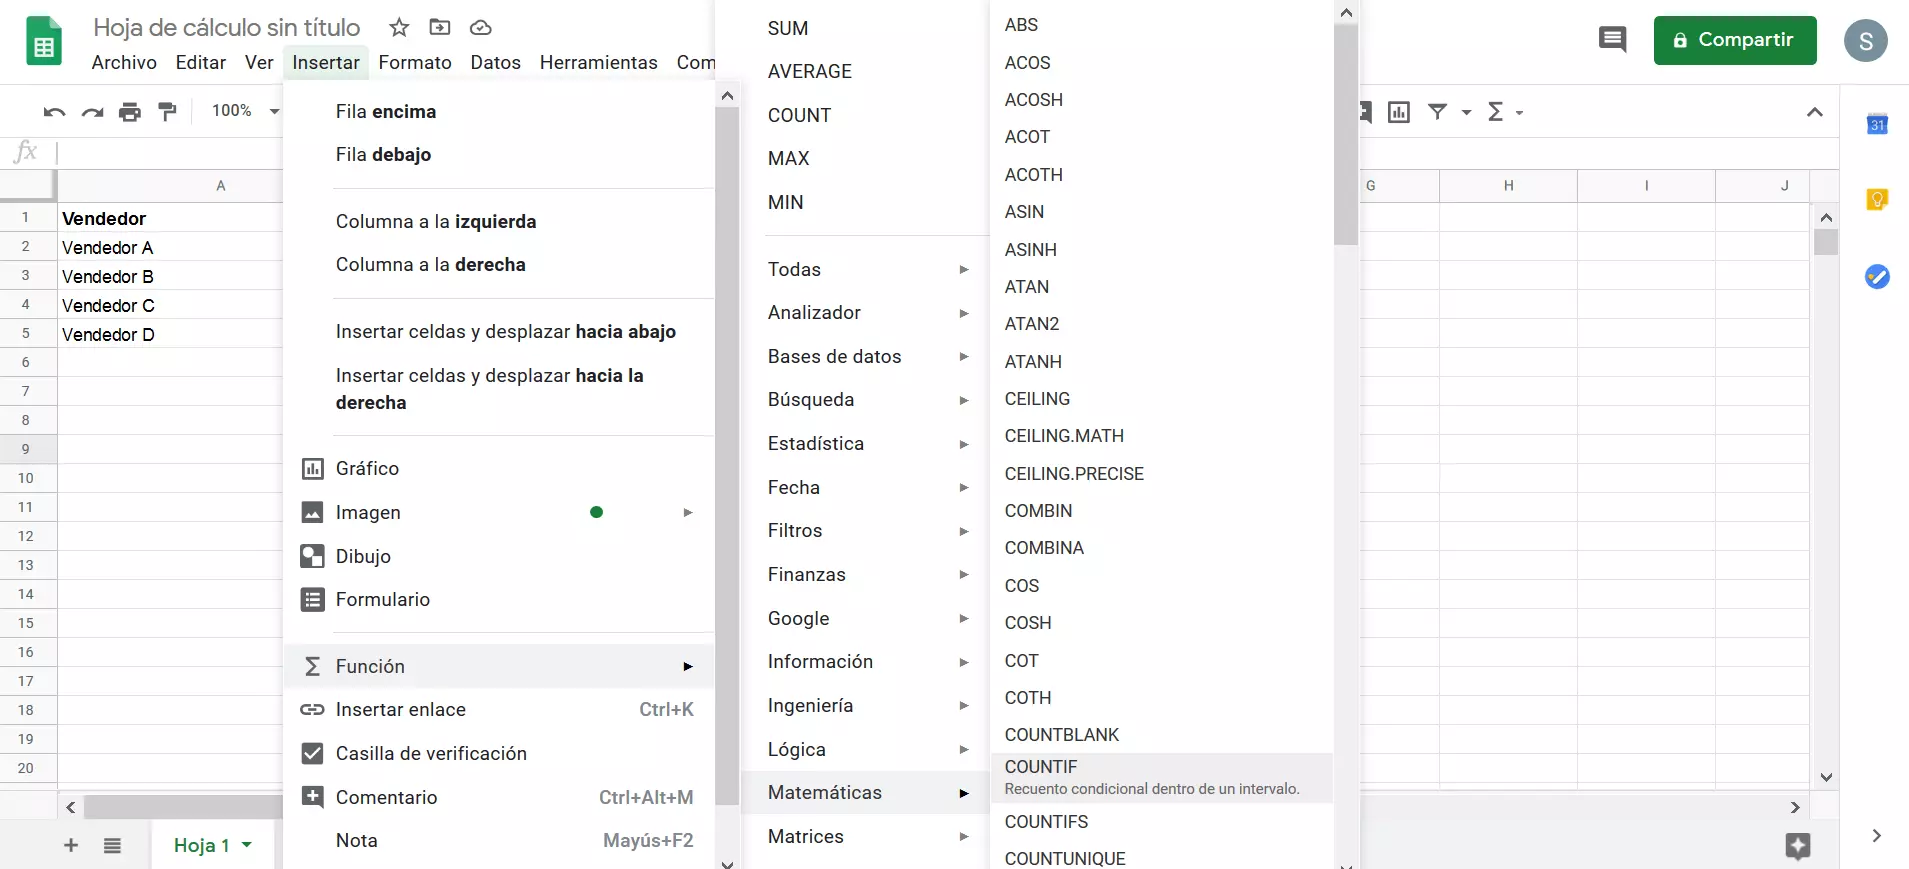Open Google Tasks side panel
The image size is (1909, 869).
1877,276
